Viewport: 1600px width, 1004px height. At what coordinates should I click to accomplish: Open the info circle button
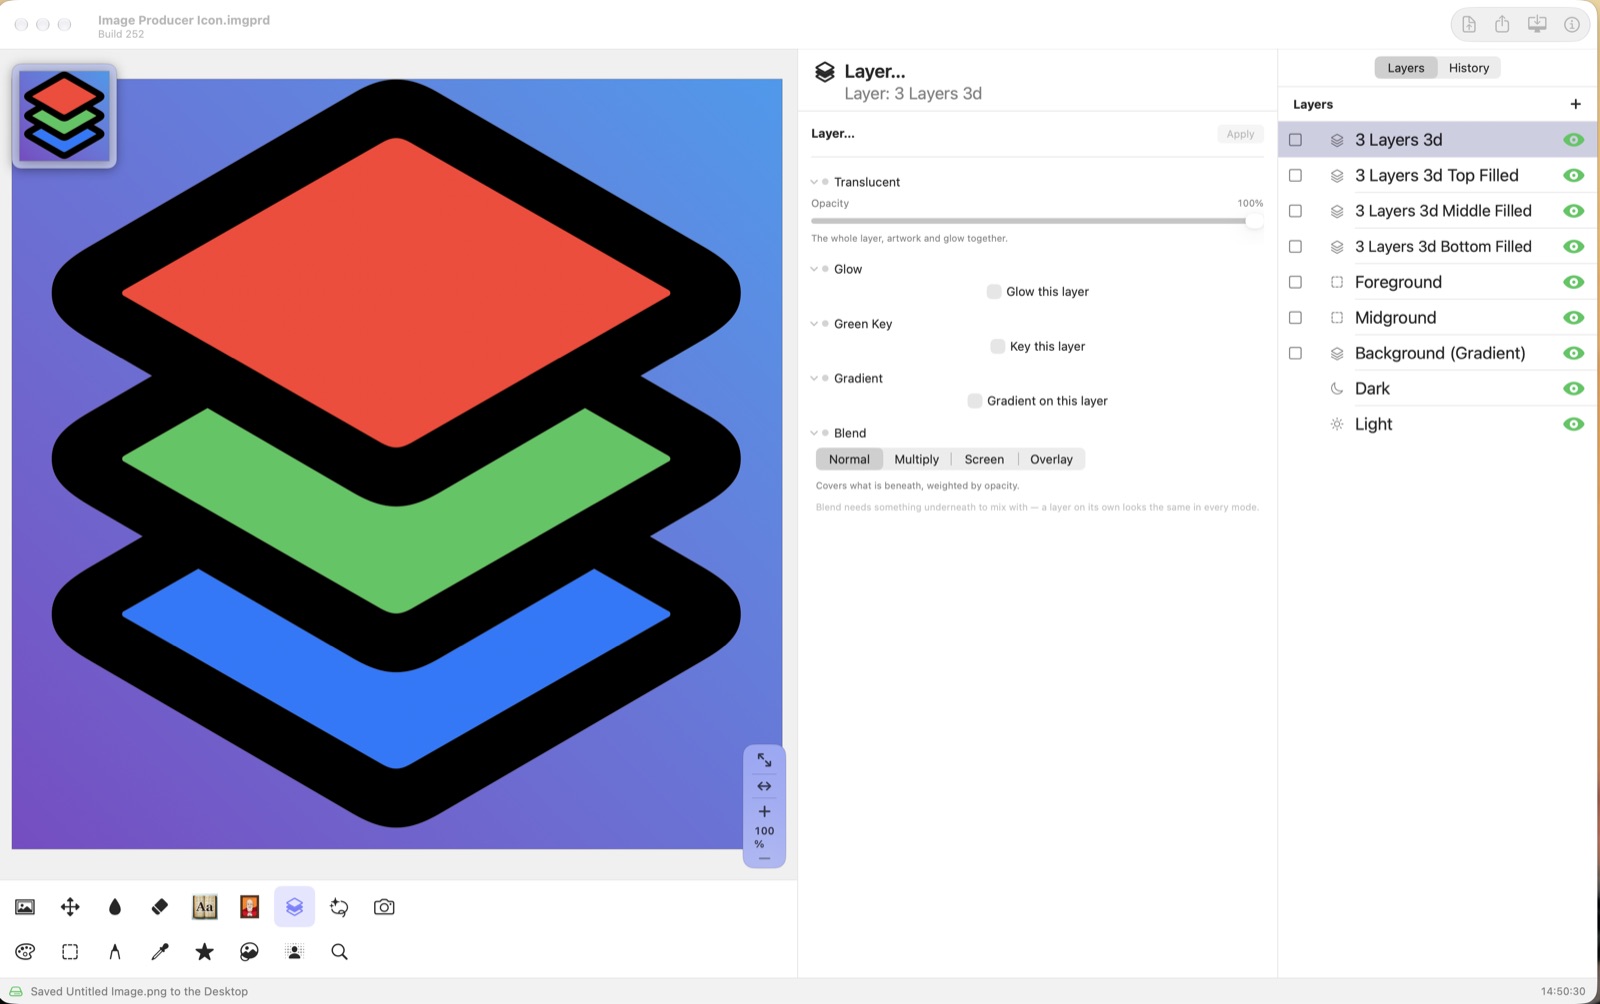(x=1572, y=24)
